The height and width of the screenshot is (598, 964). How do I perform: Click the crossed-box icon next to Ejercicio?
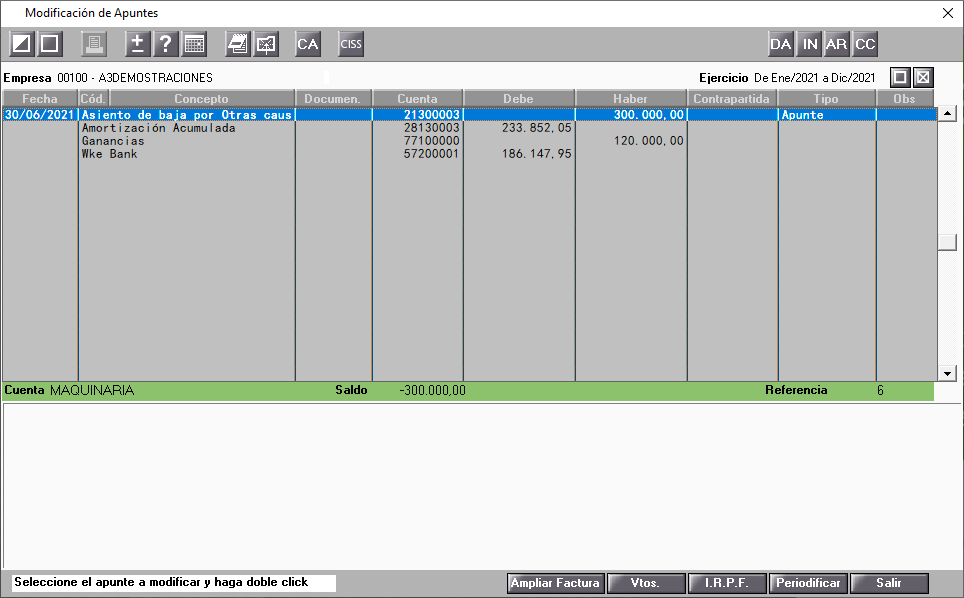coord(923,77)
